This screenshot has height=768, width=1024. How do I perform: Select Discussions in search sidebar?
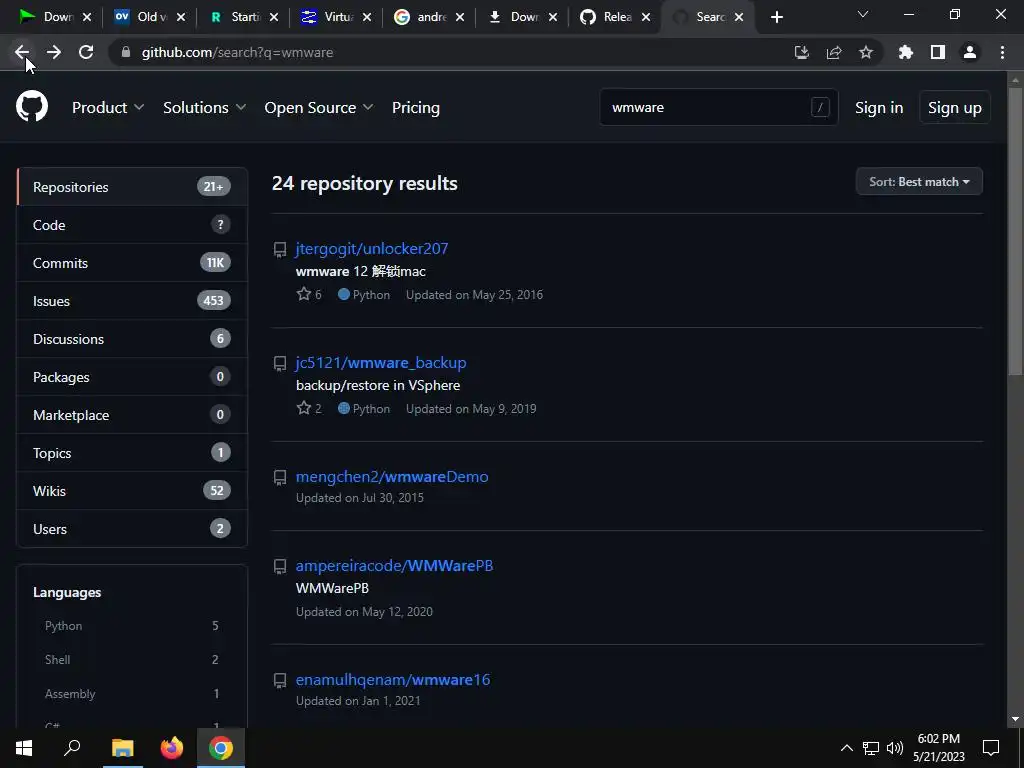pyautogui.click(x=132, y=338)
